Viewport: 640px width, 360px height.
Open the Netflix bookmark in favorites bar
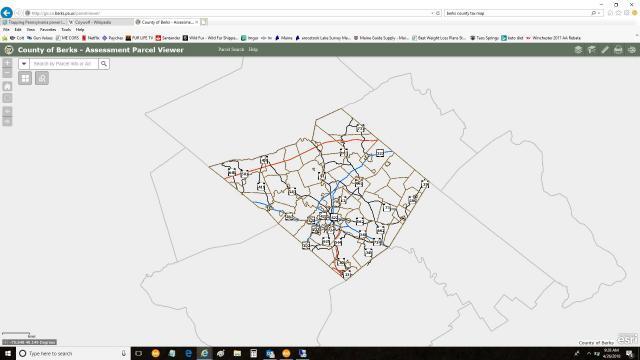pyautogui.click(x=91, y=38)
